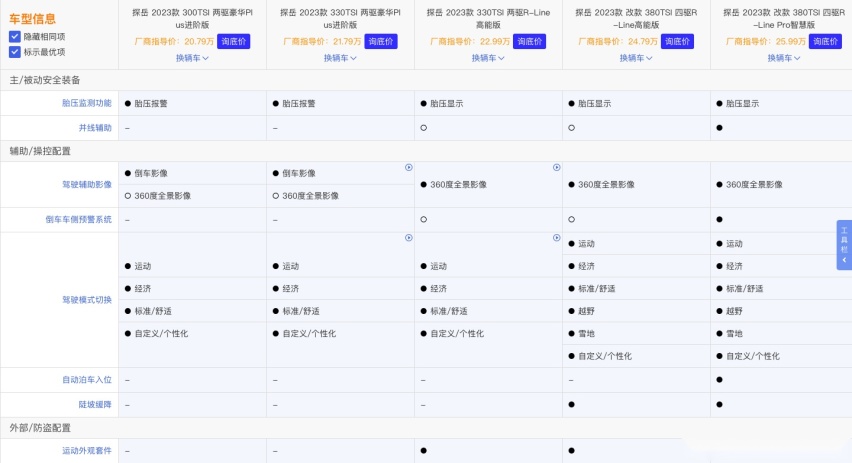
Task: Click 标准/舒适 in 330TSI R-Line column
Action: coord(448,311)
